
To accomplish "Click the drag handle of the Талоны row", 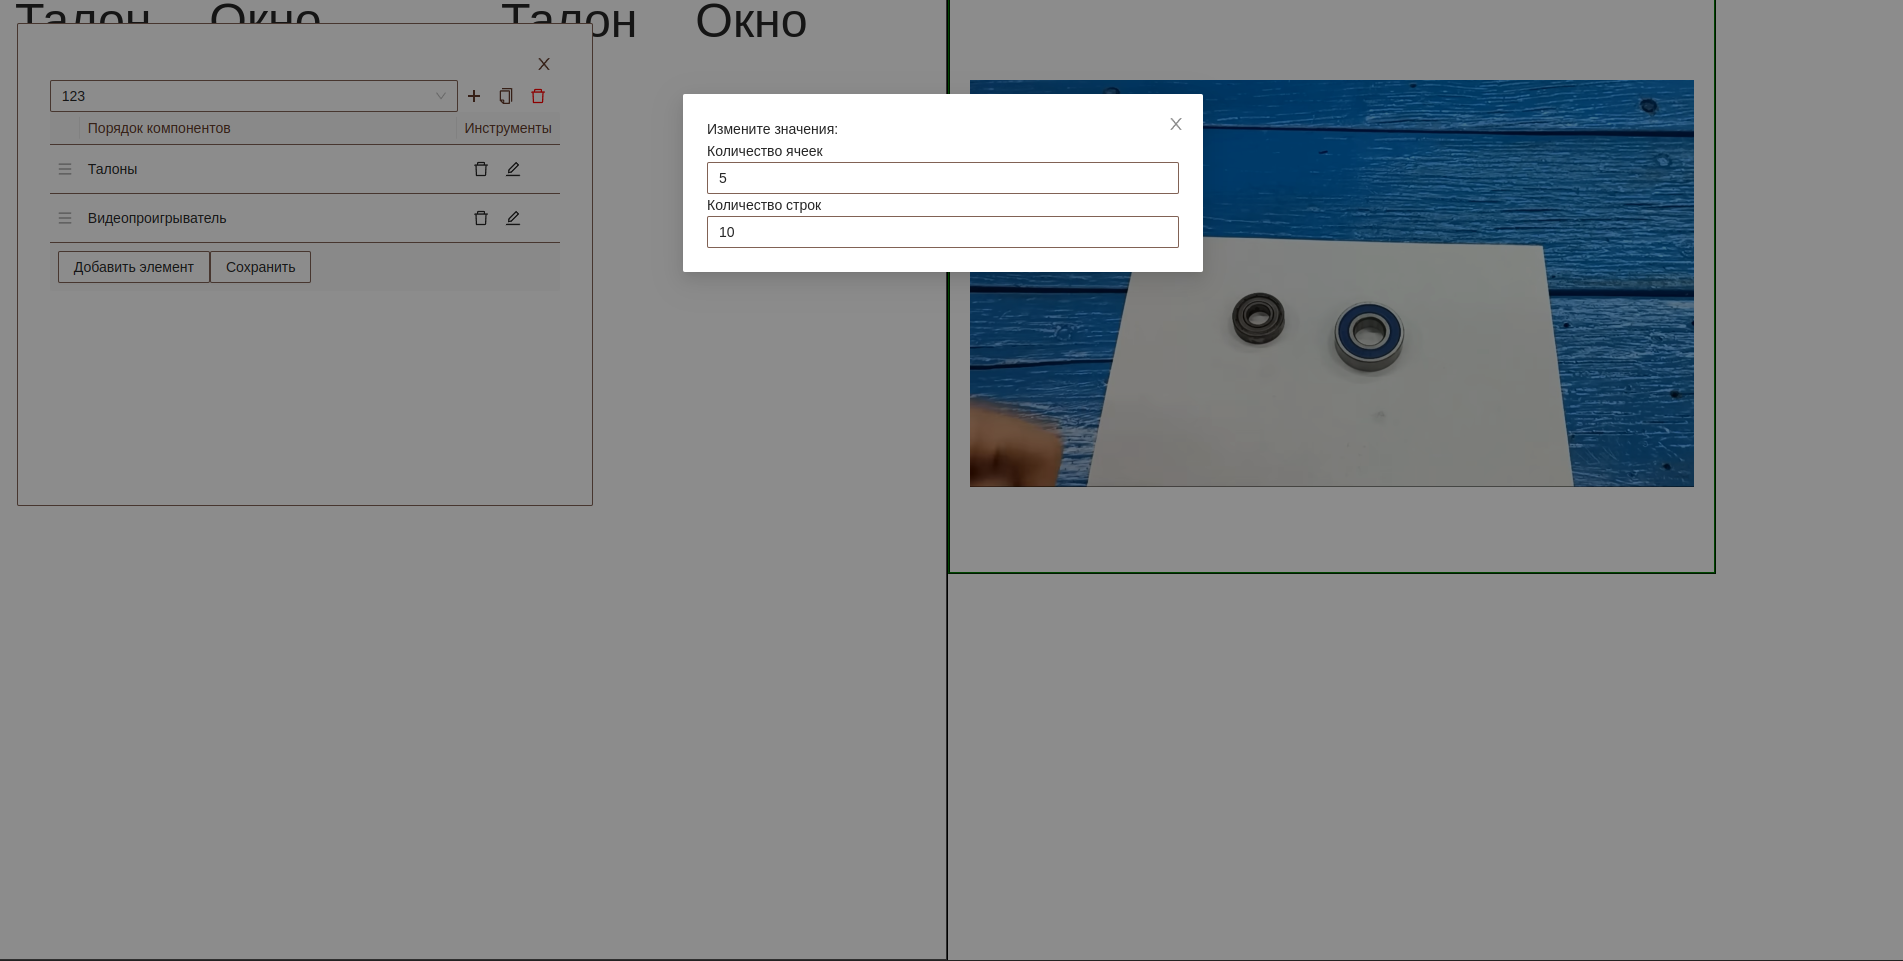I will click(x=65, y=169).
